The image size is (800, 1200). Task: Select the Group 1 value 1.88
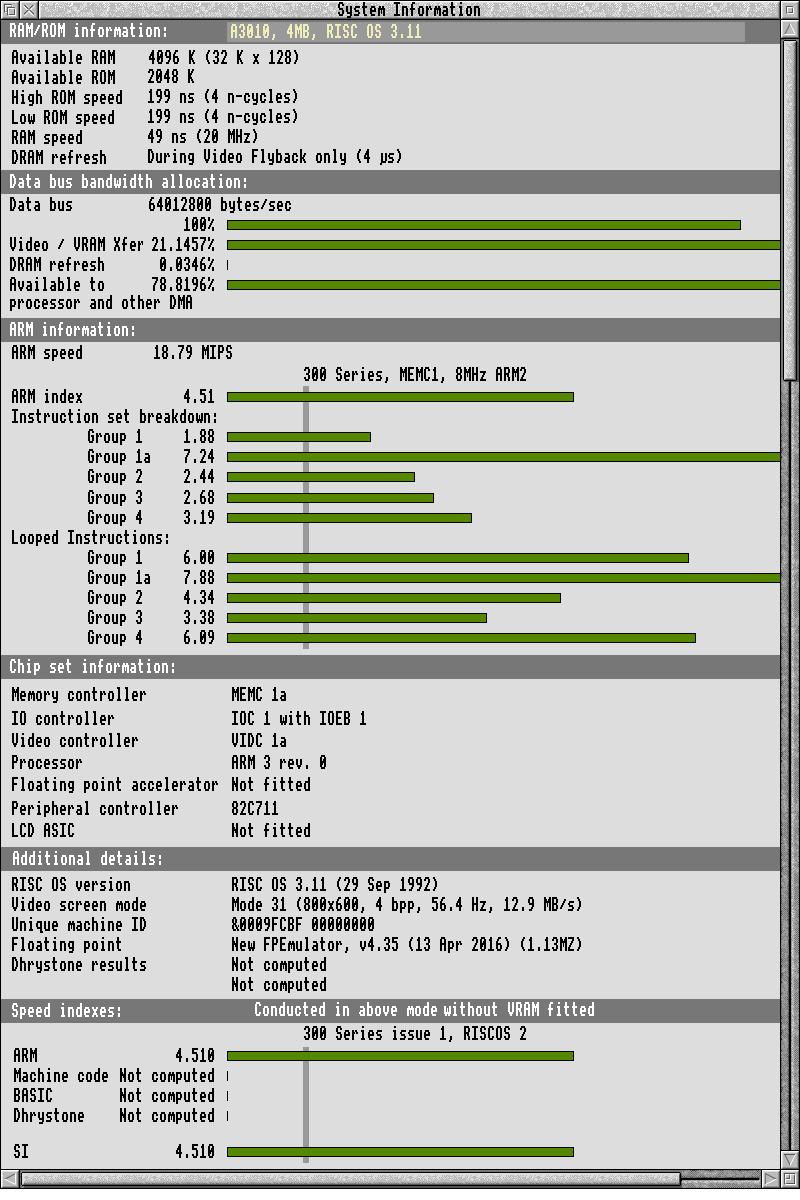(199, 437)
